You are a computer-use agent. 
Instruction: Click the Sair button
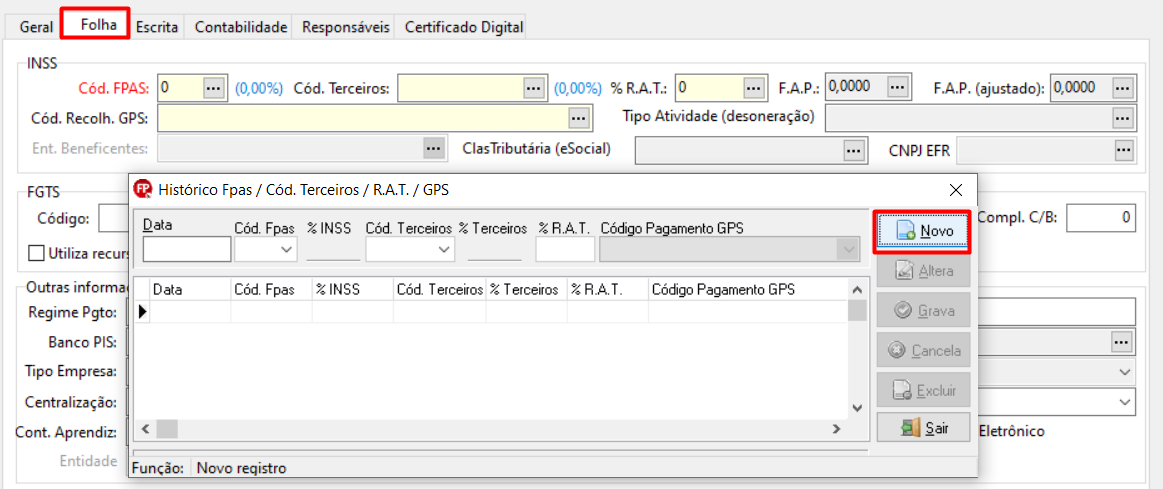[923, 427]
